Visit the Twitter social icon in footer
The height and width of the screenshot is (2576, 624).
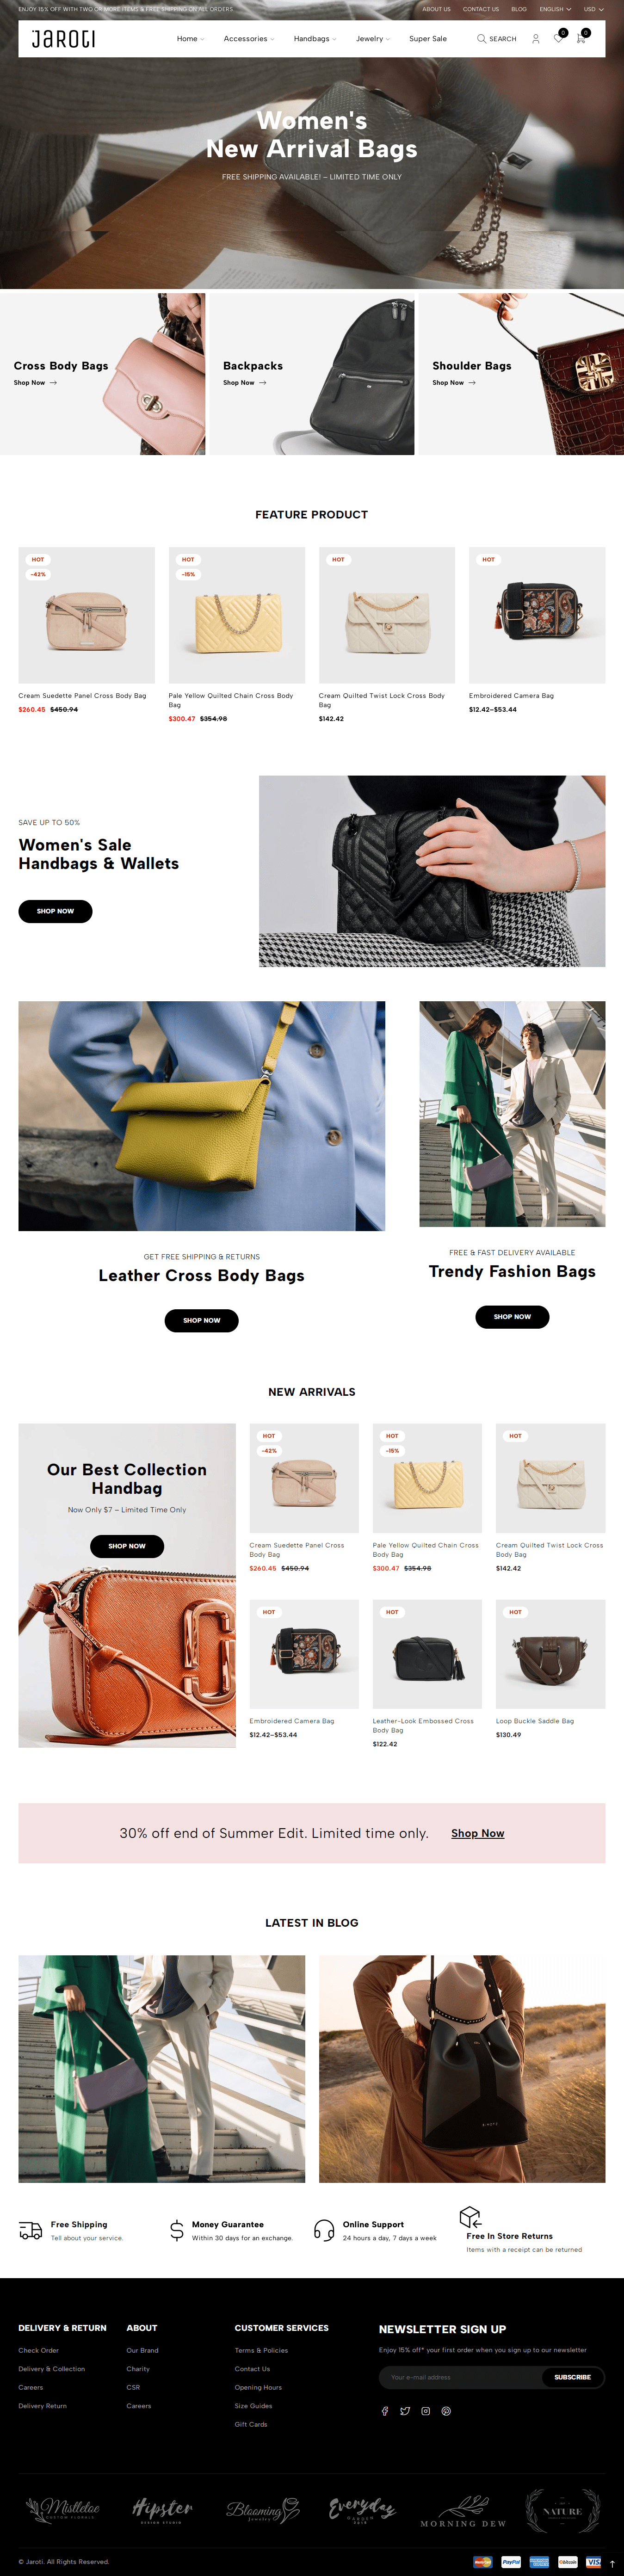coord(405,2411)
